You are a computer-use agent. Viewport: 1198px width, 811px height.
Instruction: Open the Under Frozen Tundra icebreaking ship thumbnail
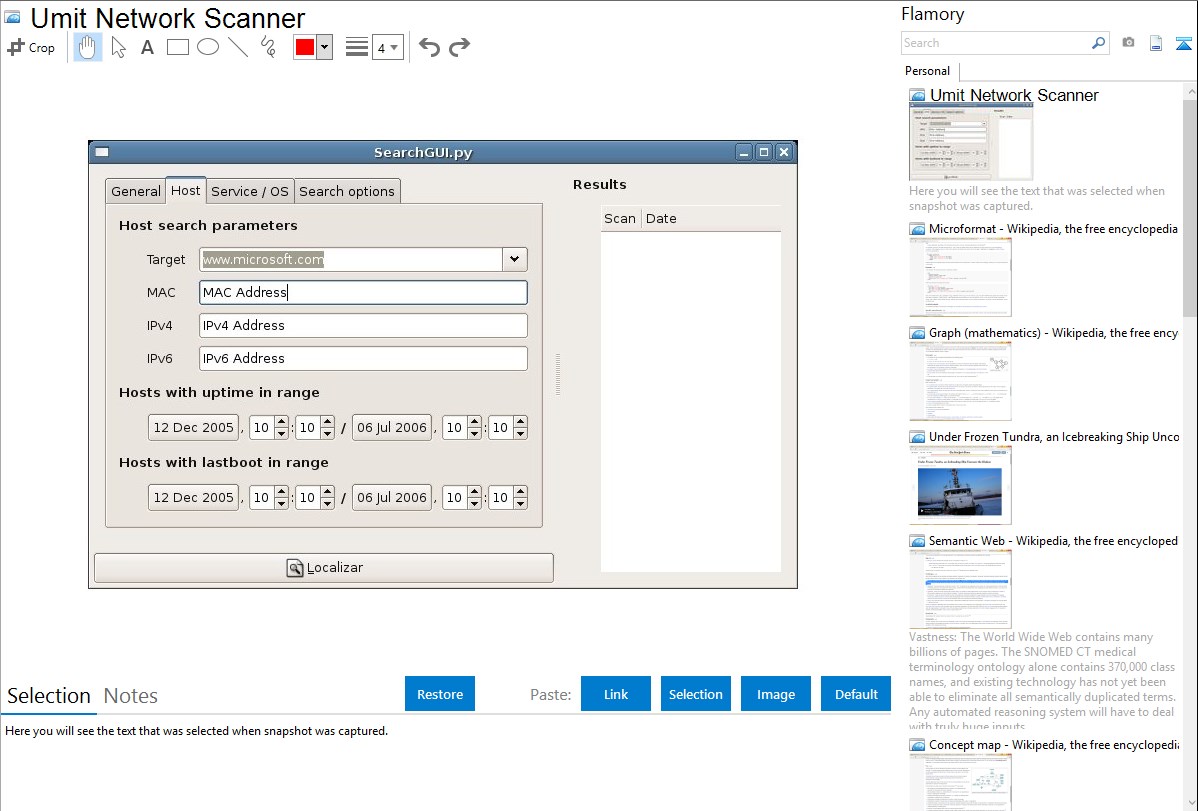tap(960, 485)
